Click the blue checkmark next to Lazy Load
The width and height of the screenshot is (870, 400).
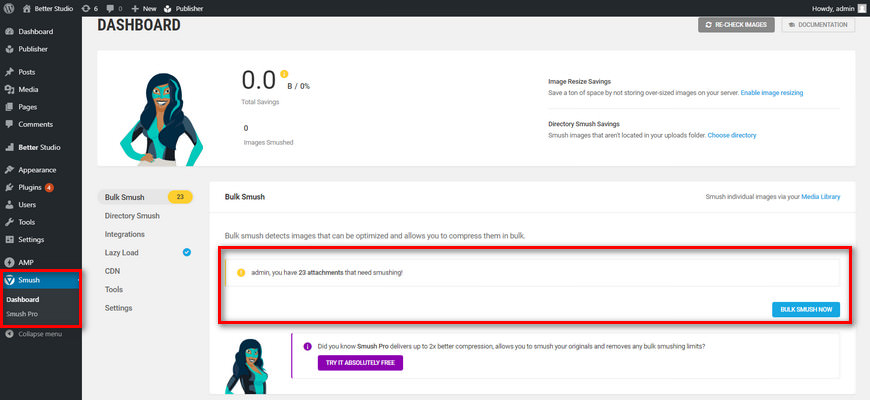coord(187,252)
